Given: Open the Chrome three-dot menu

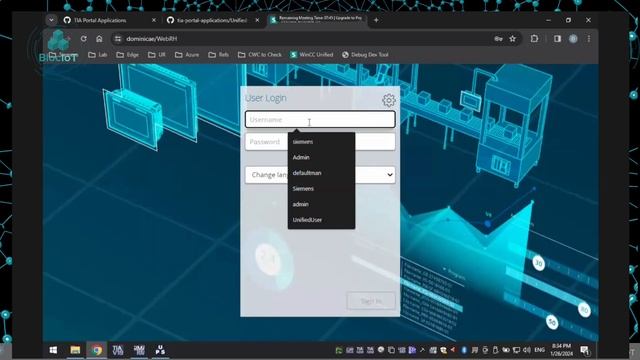Looking at the screenshot, I should click(x=589, y=39).
